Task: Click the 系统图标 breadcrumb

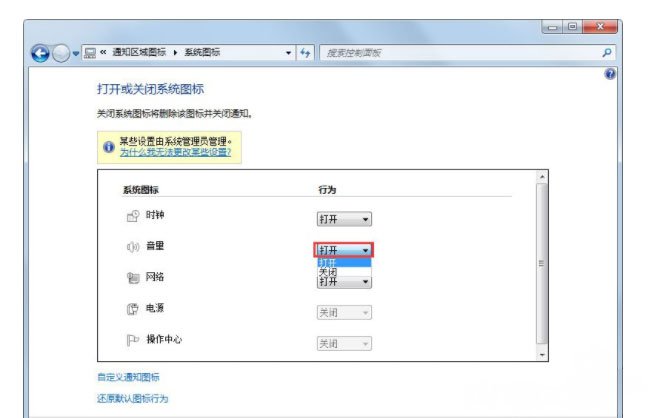Action: point(202,52)
